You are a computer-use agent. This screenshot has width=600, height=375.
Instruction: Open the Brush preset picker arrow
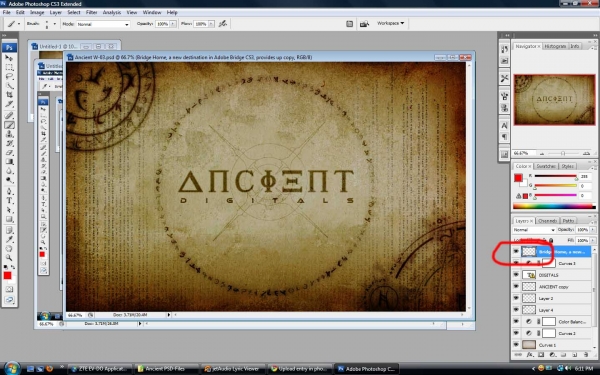(54, 24)
